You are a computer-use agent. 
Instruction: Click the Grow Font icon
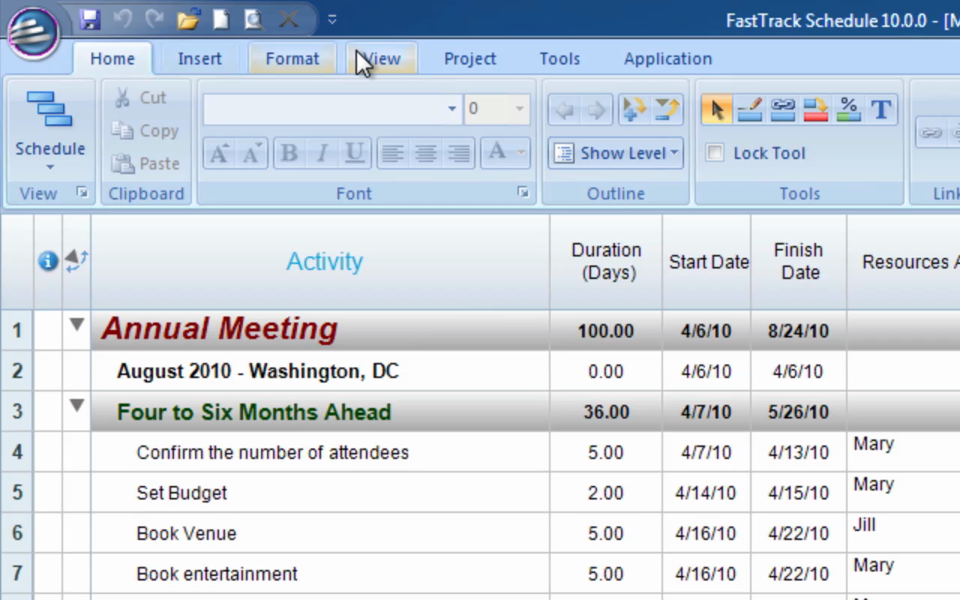click(219, 153)
